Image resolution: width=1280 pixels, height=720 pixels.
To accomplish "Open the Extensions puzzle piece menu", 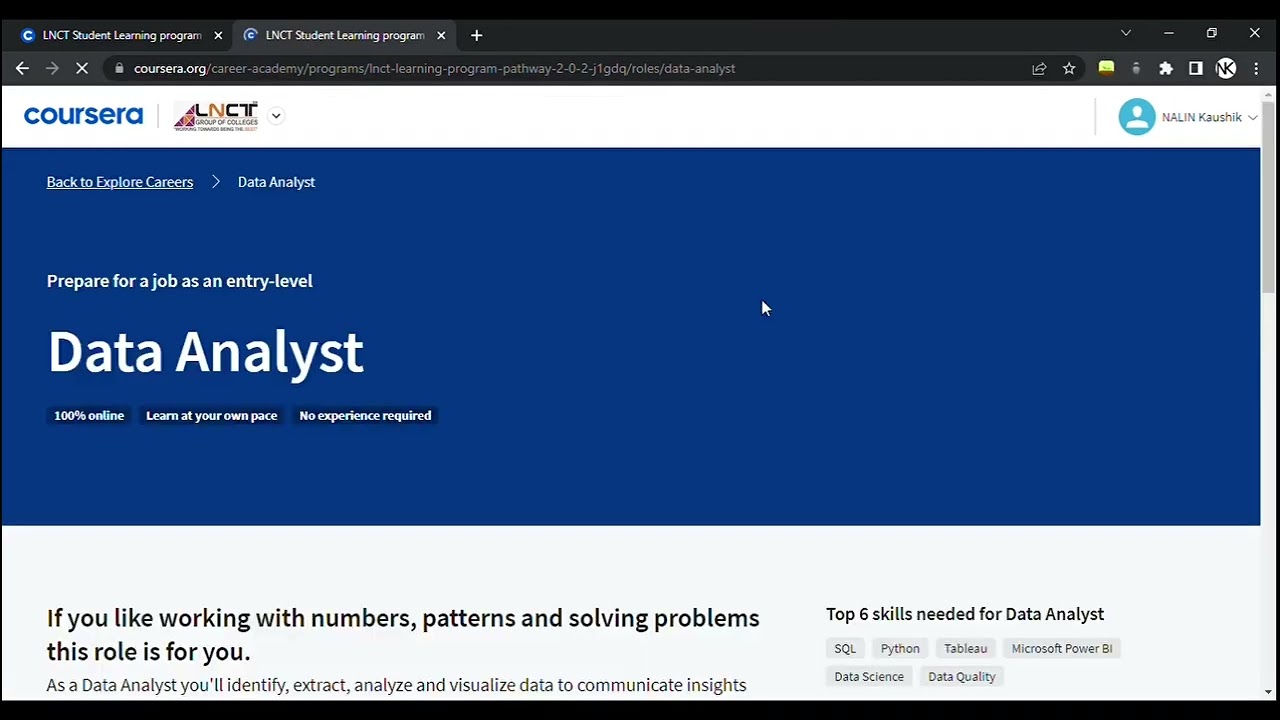I will pos(1166,68).
